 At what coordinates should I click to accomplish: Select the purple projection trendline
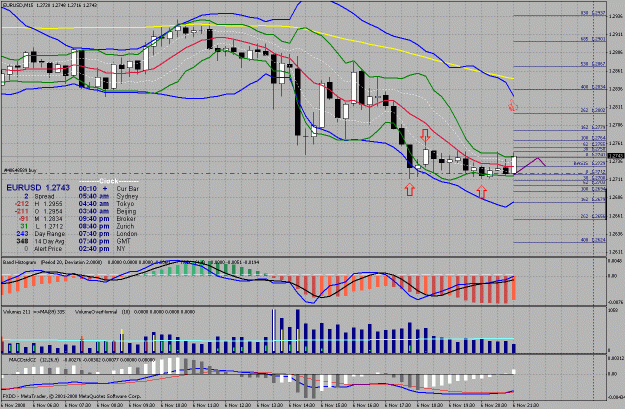[530, 165]
